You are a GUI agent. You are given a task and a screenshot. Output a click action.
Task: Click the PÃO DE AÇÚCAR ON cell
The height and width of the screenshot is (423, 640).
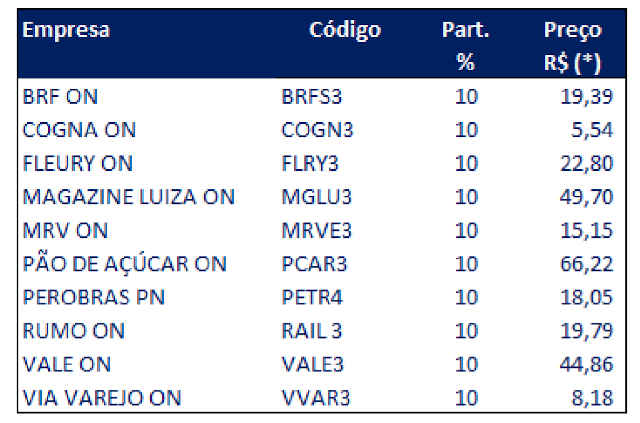[x=125, y=264]
